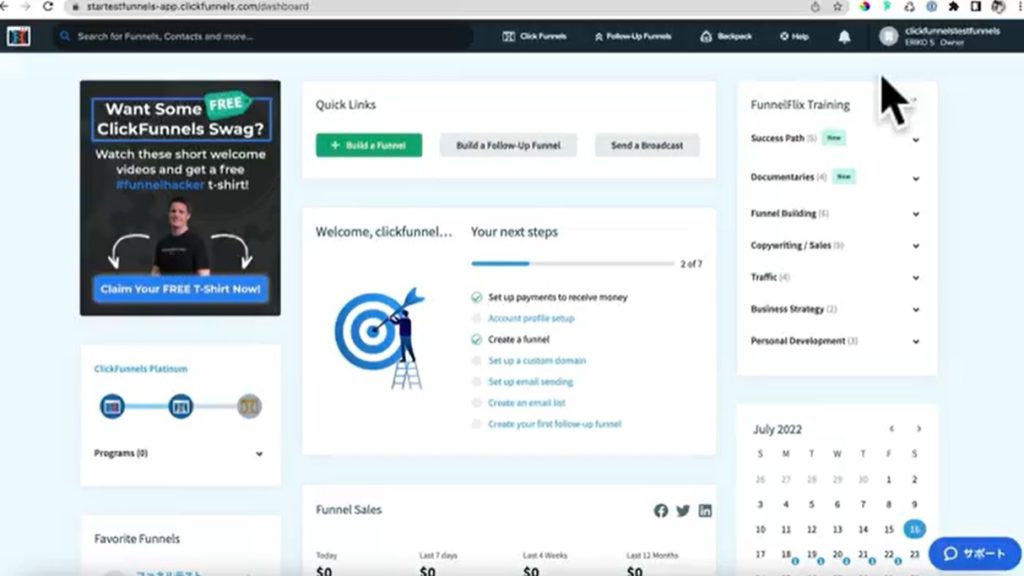Click the user account avatar icon

point(888,36)
